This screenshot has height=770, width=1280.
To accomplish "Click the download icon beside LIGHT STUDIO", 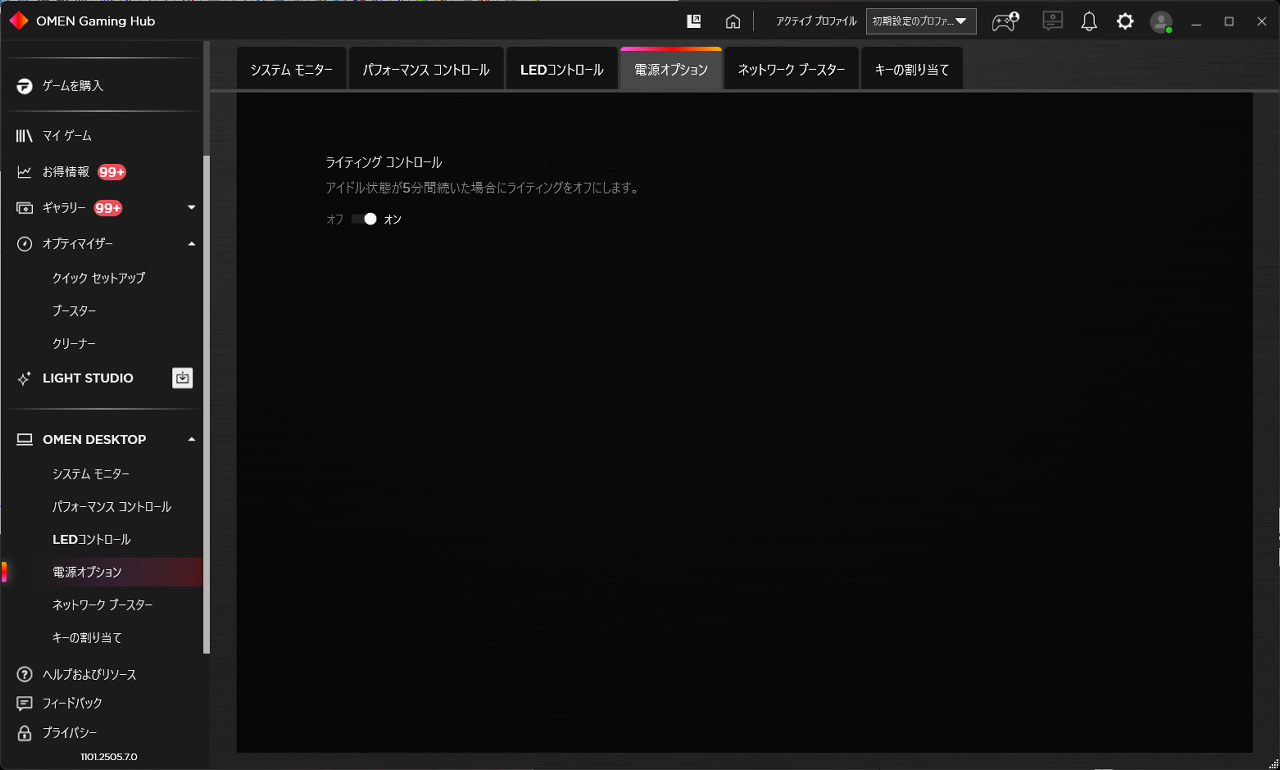I will 182,378.
